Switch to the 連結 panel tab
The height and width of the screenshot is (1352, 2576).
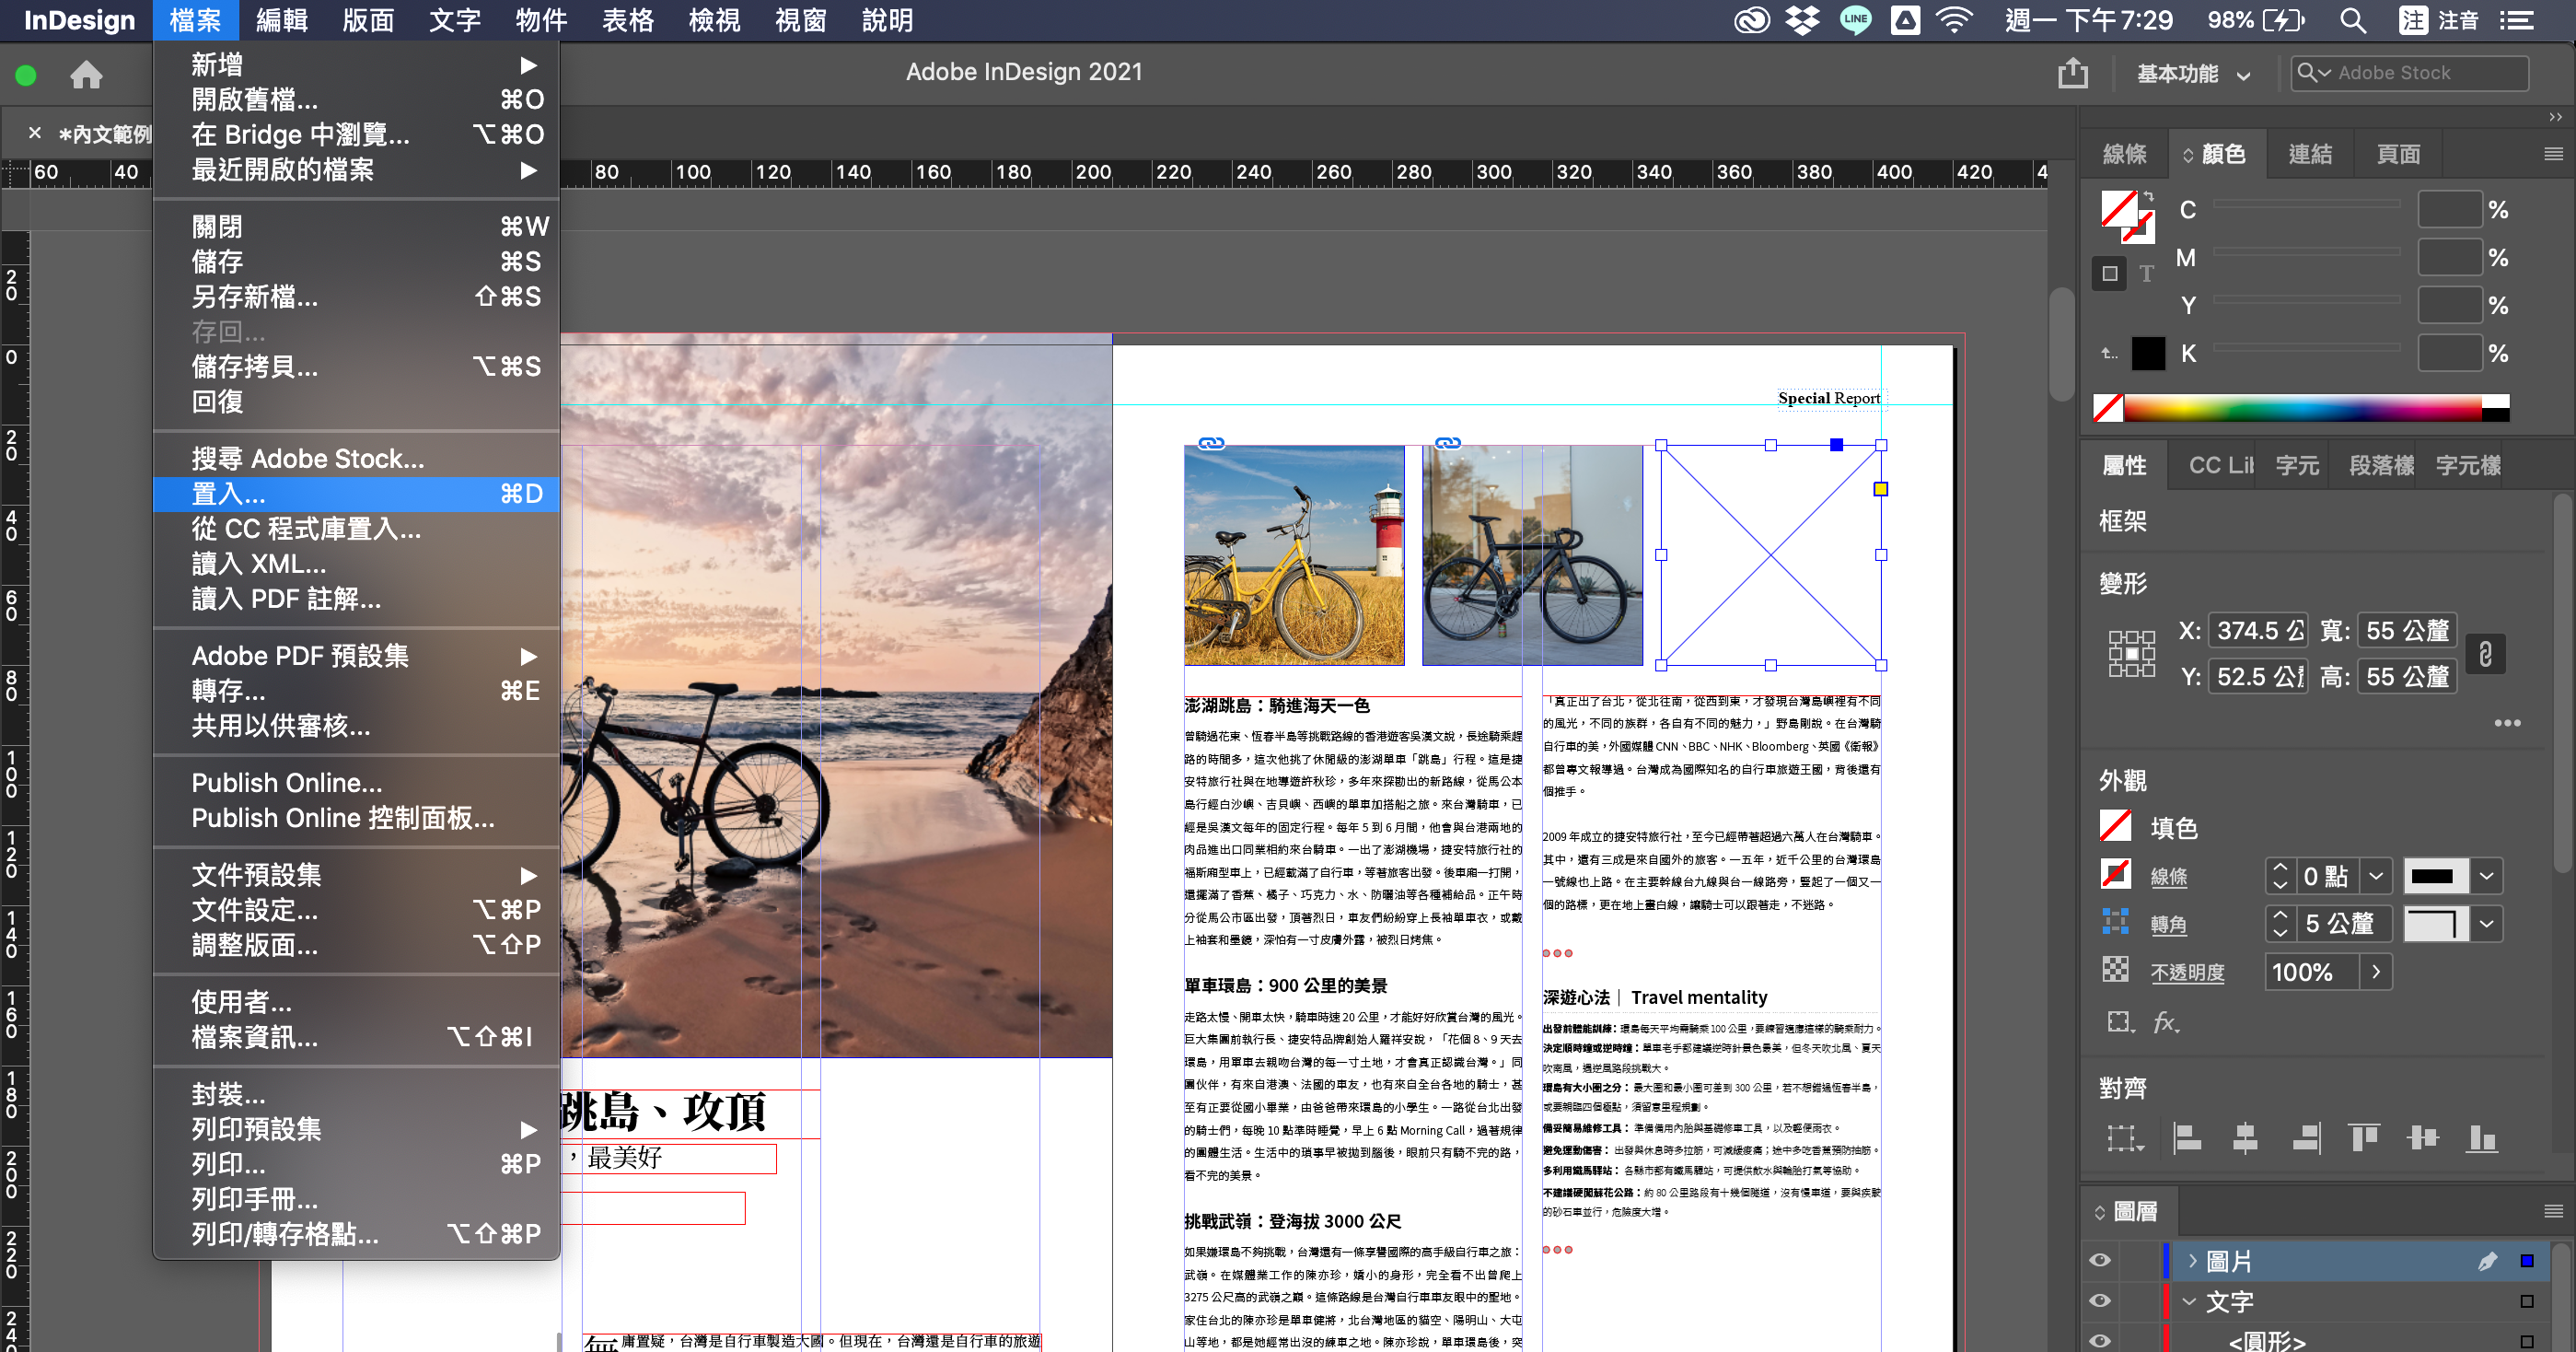tap(2309, 154)
